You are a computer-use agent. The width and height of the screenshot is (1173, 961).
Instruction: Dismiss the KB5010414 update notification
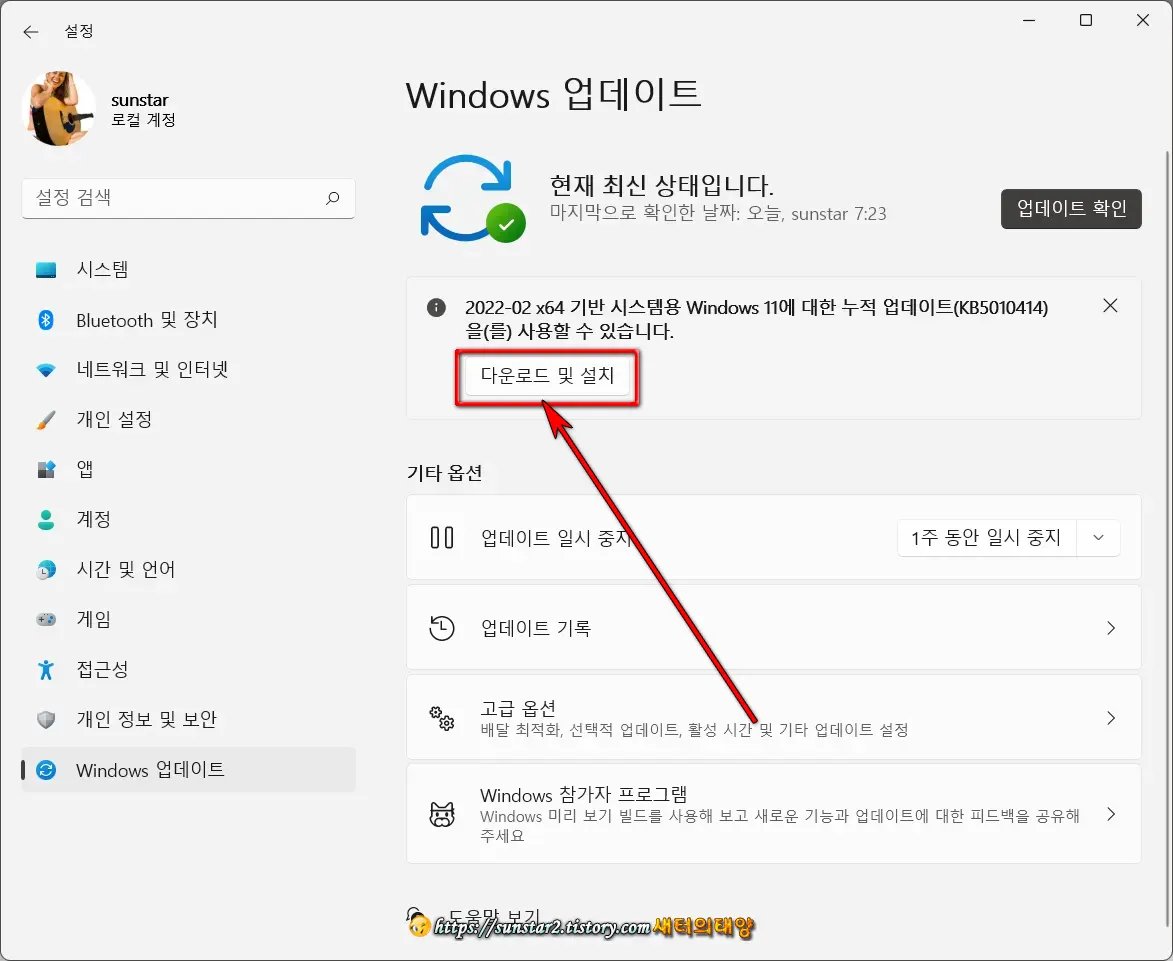[1110, 306]
